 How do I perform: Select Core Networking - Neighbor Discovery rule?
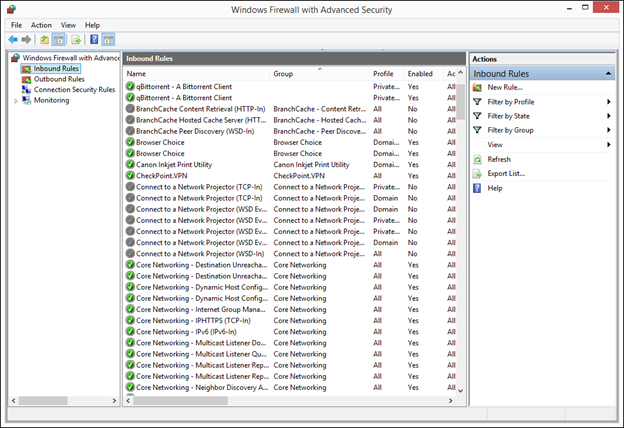click(x=290, y=387)
